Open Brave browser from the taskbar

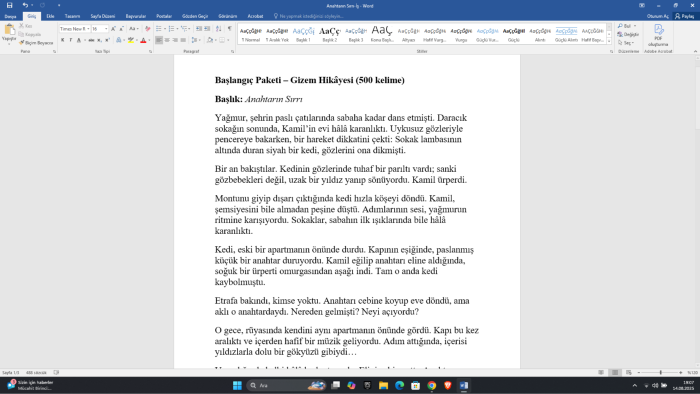tap(447, 386)
